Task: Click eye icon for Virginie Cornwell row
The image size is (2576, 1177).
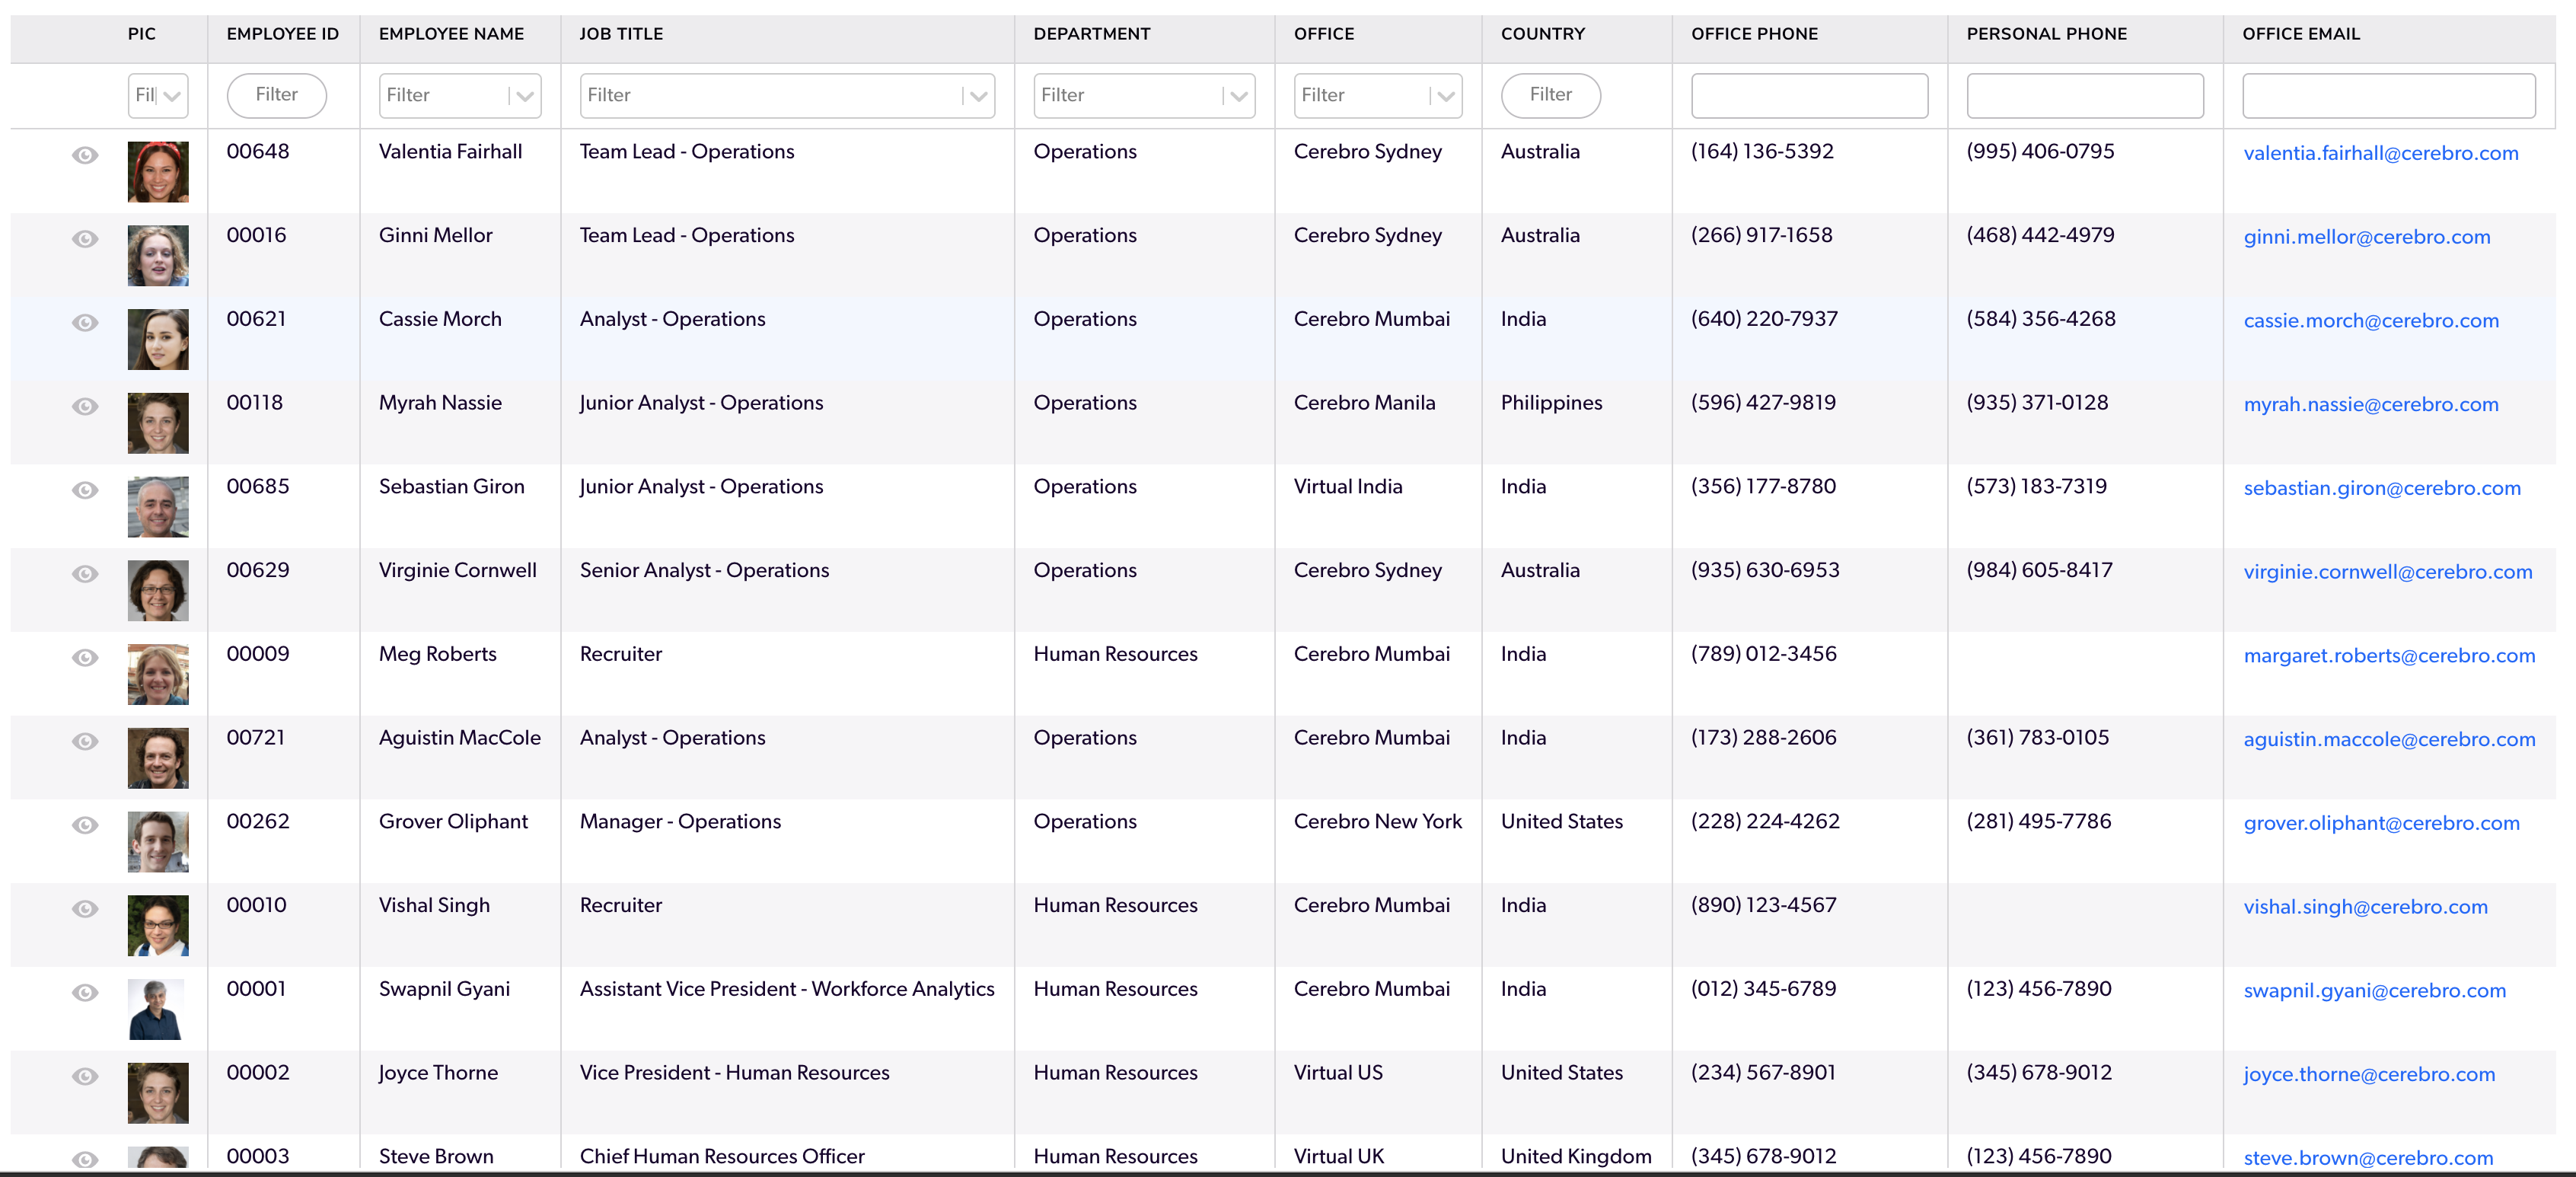Action: [85, 574]
